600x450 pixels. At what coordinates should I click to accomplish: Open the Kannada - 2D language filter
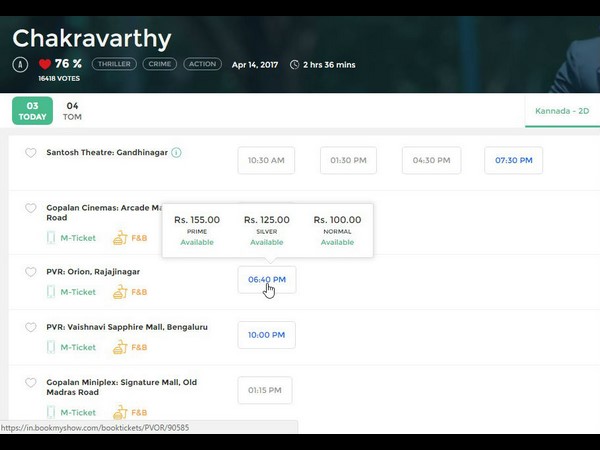click(564, 111)
